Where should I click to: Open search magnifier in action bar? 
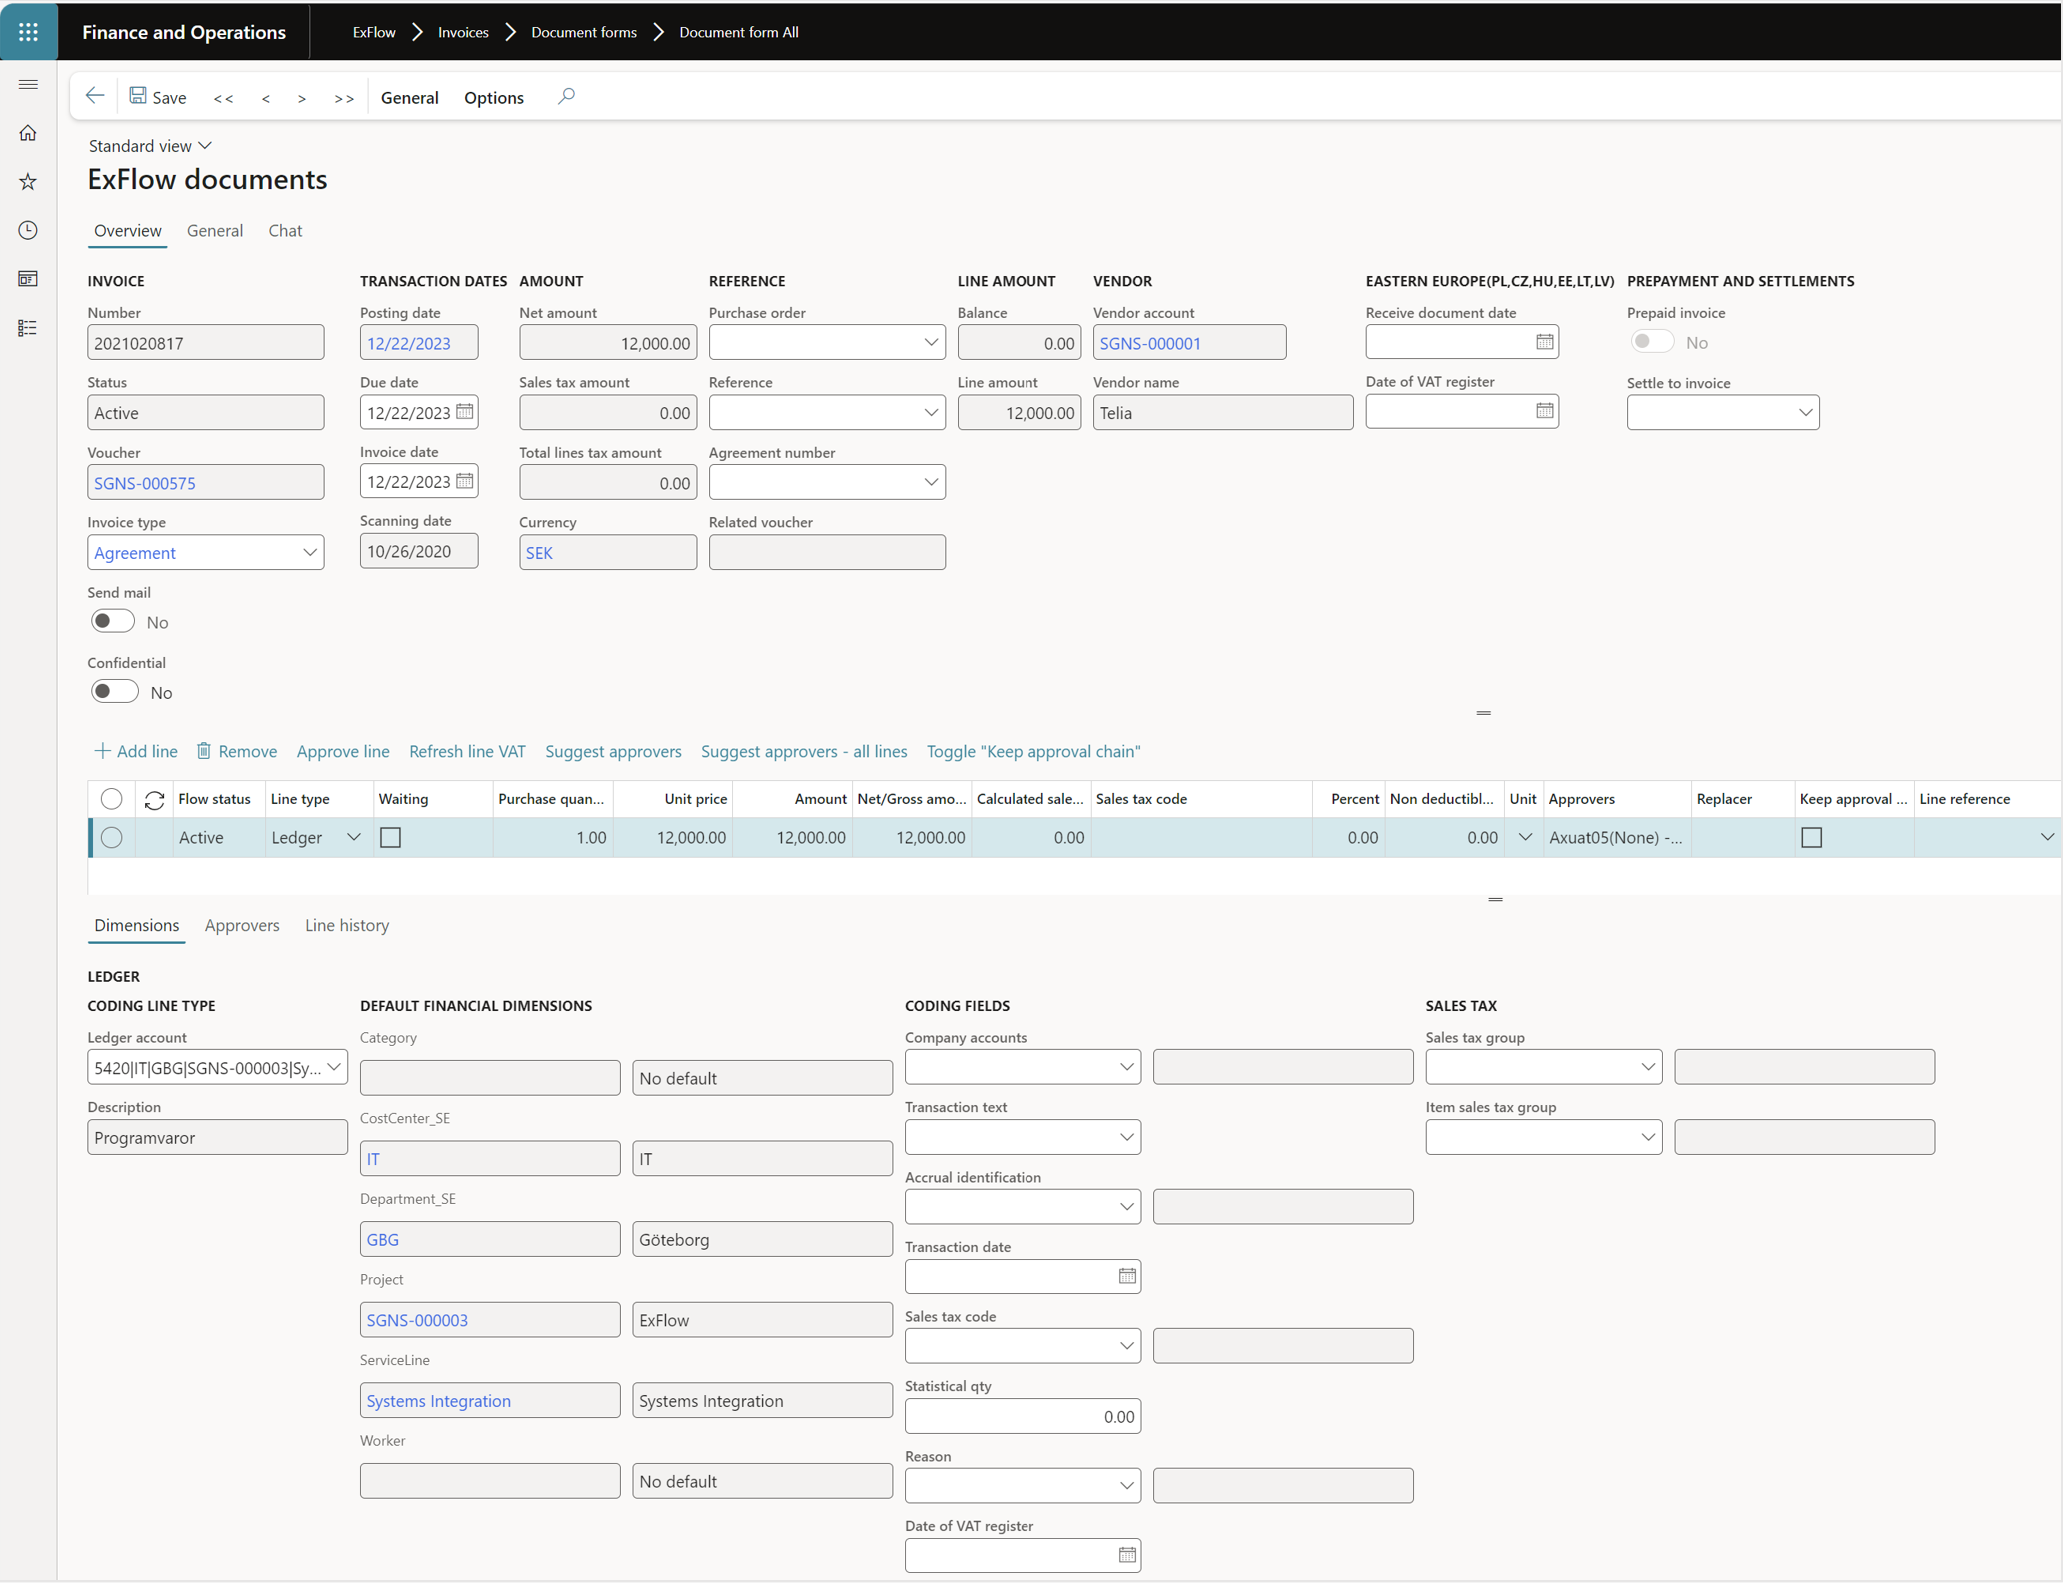click(x=566, y=97)
